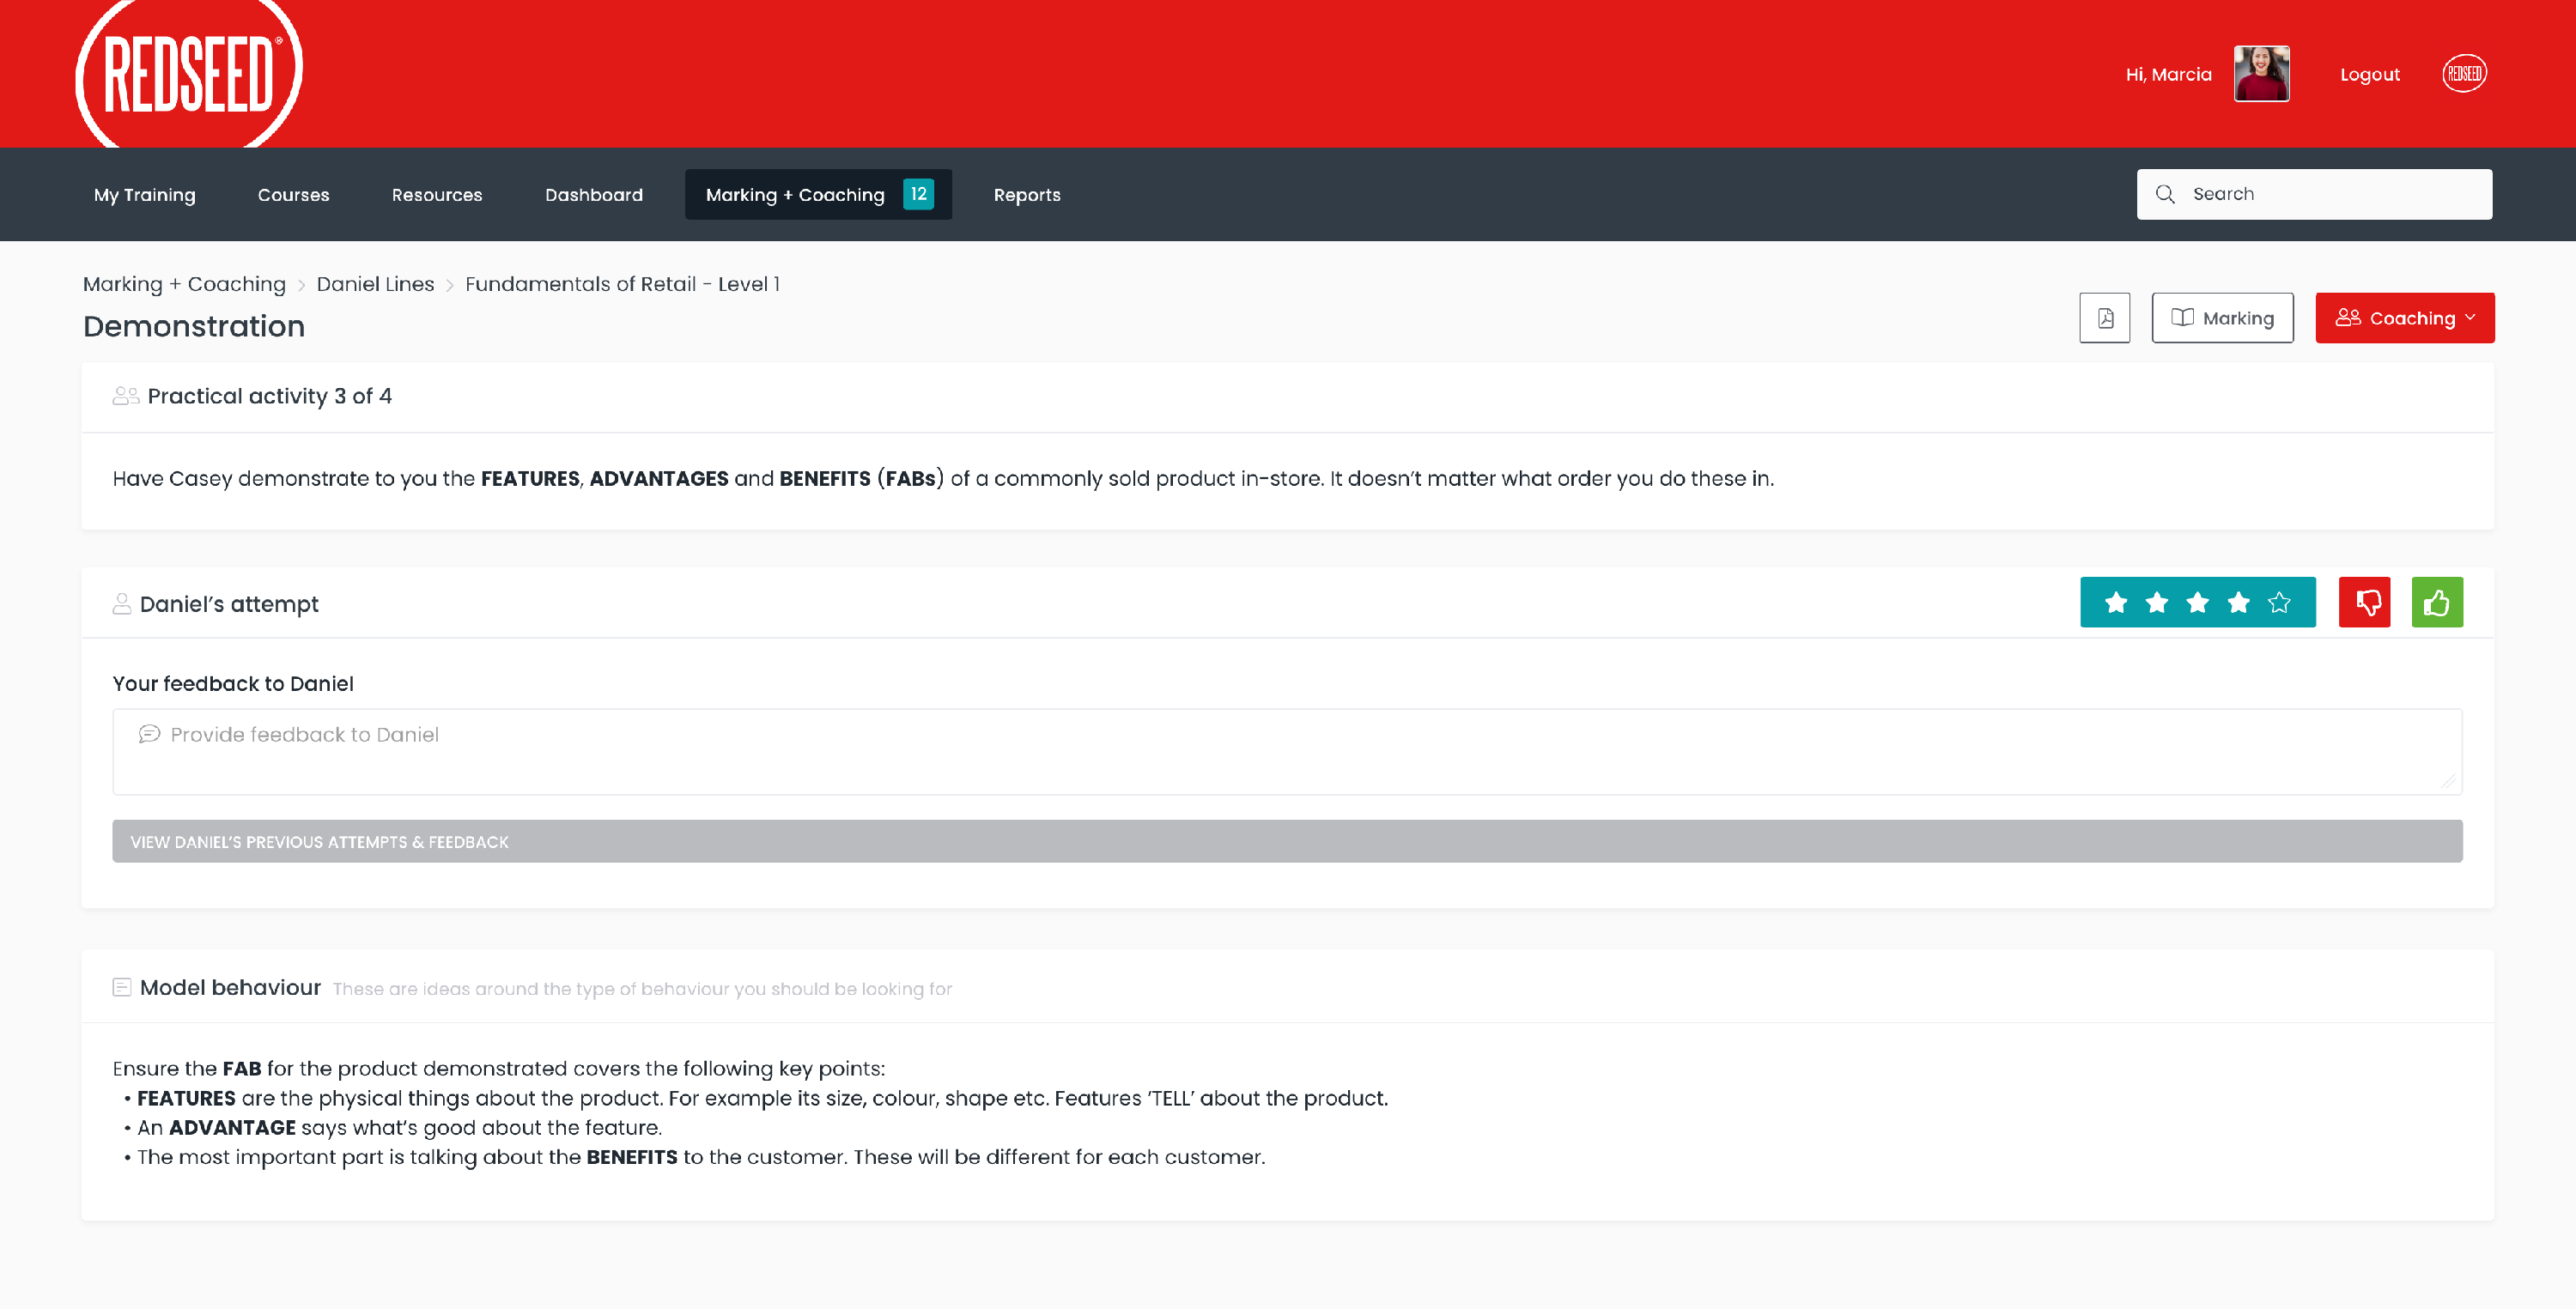The height and width of the screenshot is (1309, 2576).
Task: Click Marcia's profile avatar photo
Action: [x=2261, y=74]
